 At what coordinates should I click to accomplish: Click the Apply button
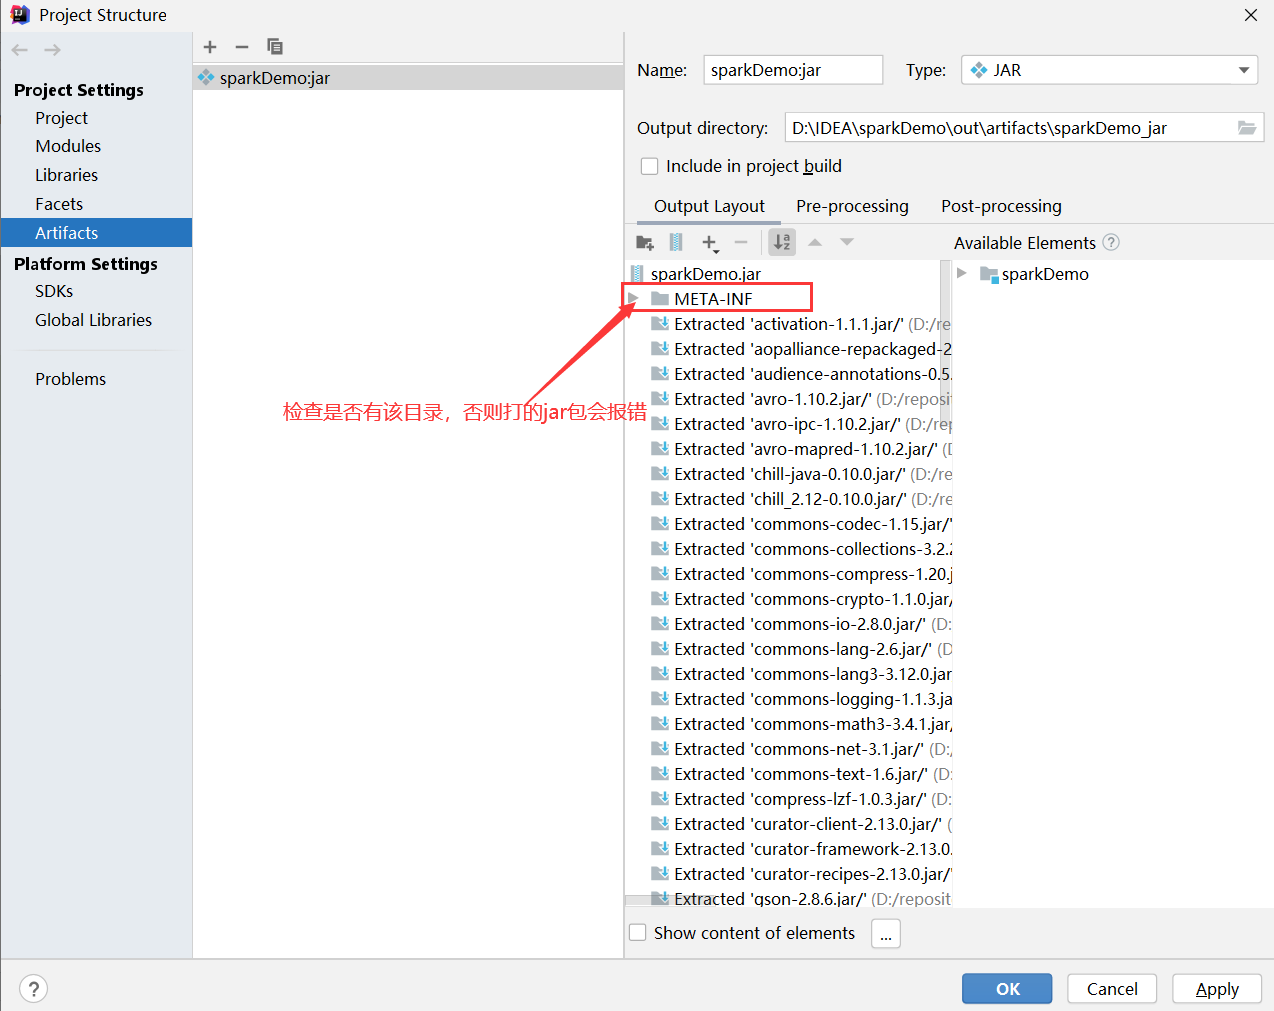point(1217,988)
